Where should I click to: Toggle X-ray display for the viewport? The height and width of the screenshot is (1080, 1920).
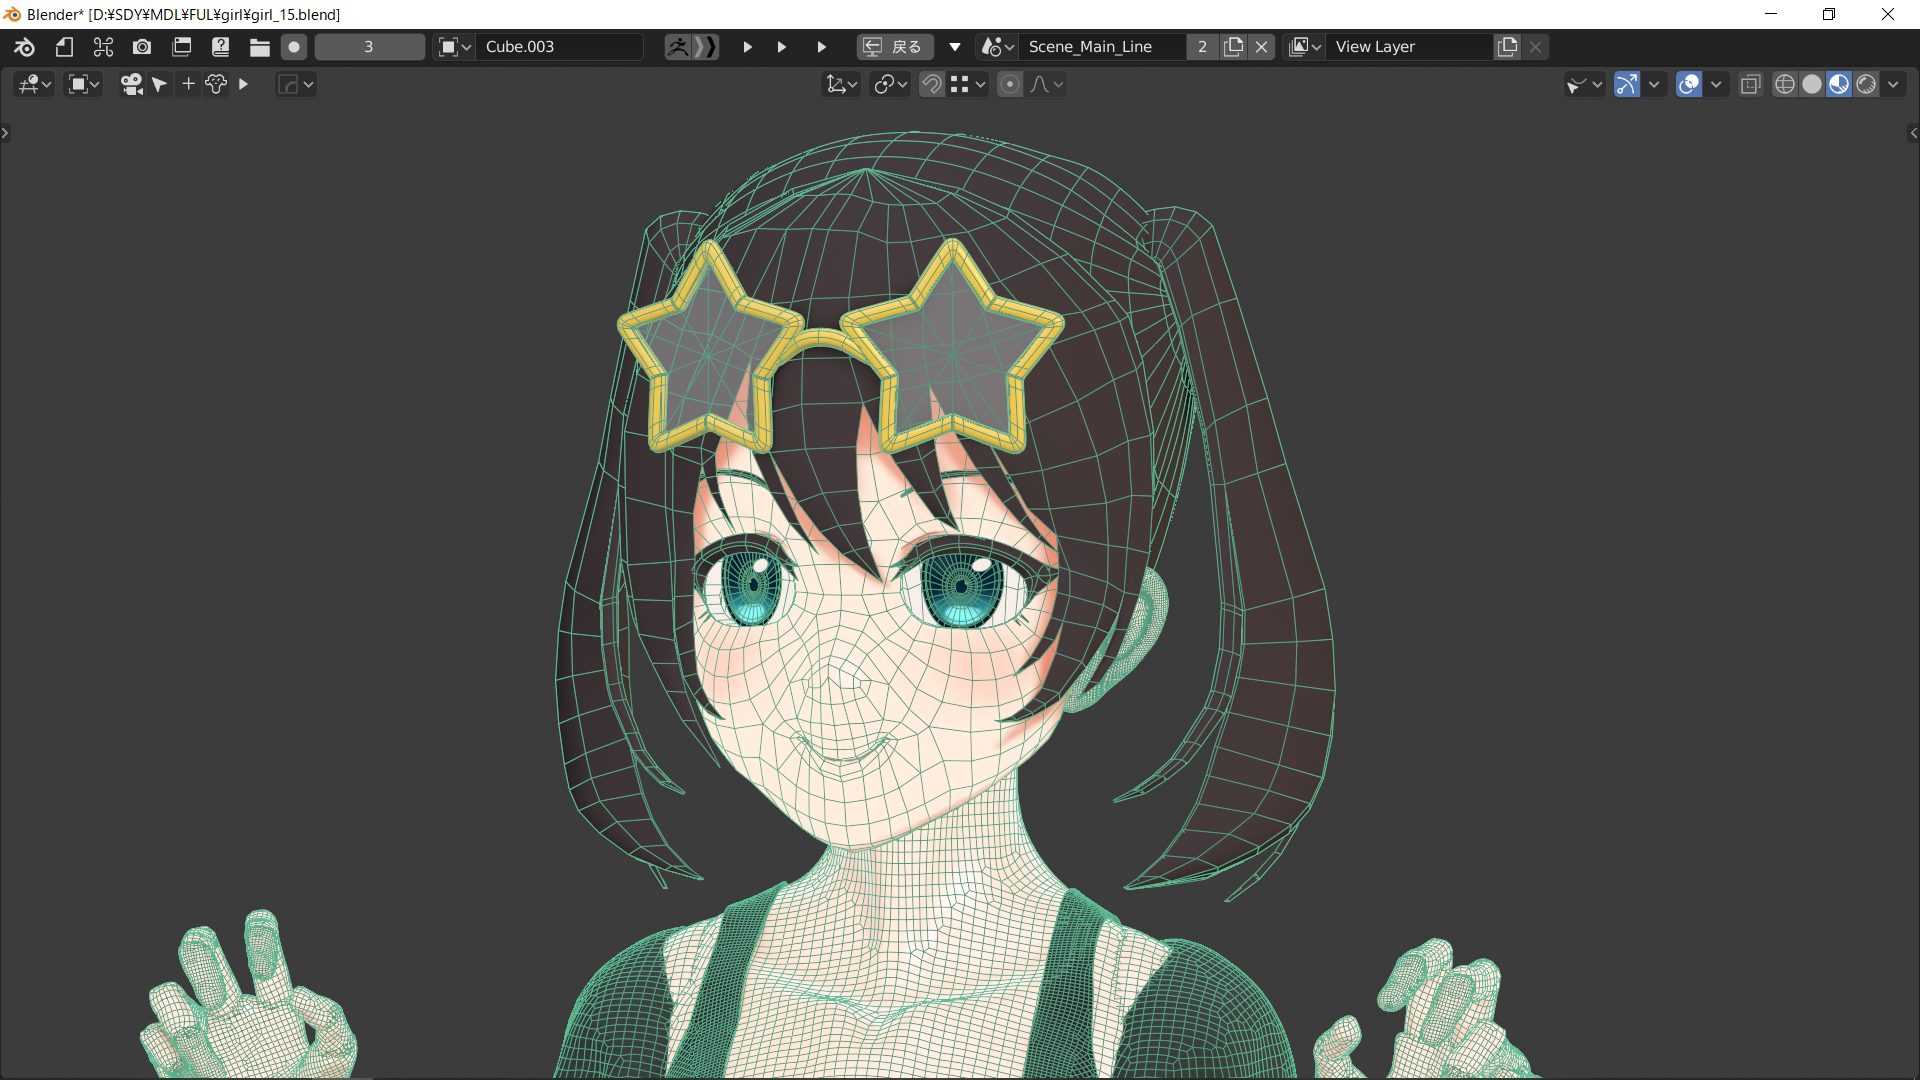1750,85
